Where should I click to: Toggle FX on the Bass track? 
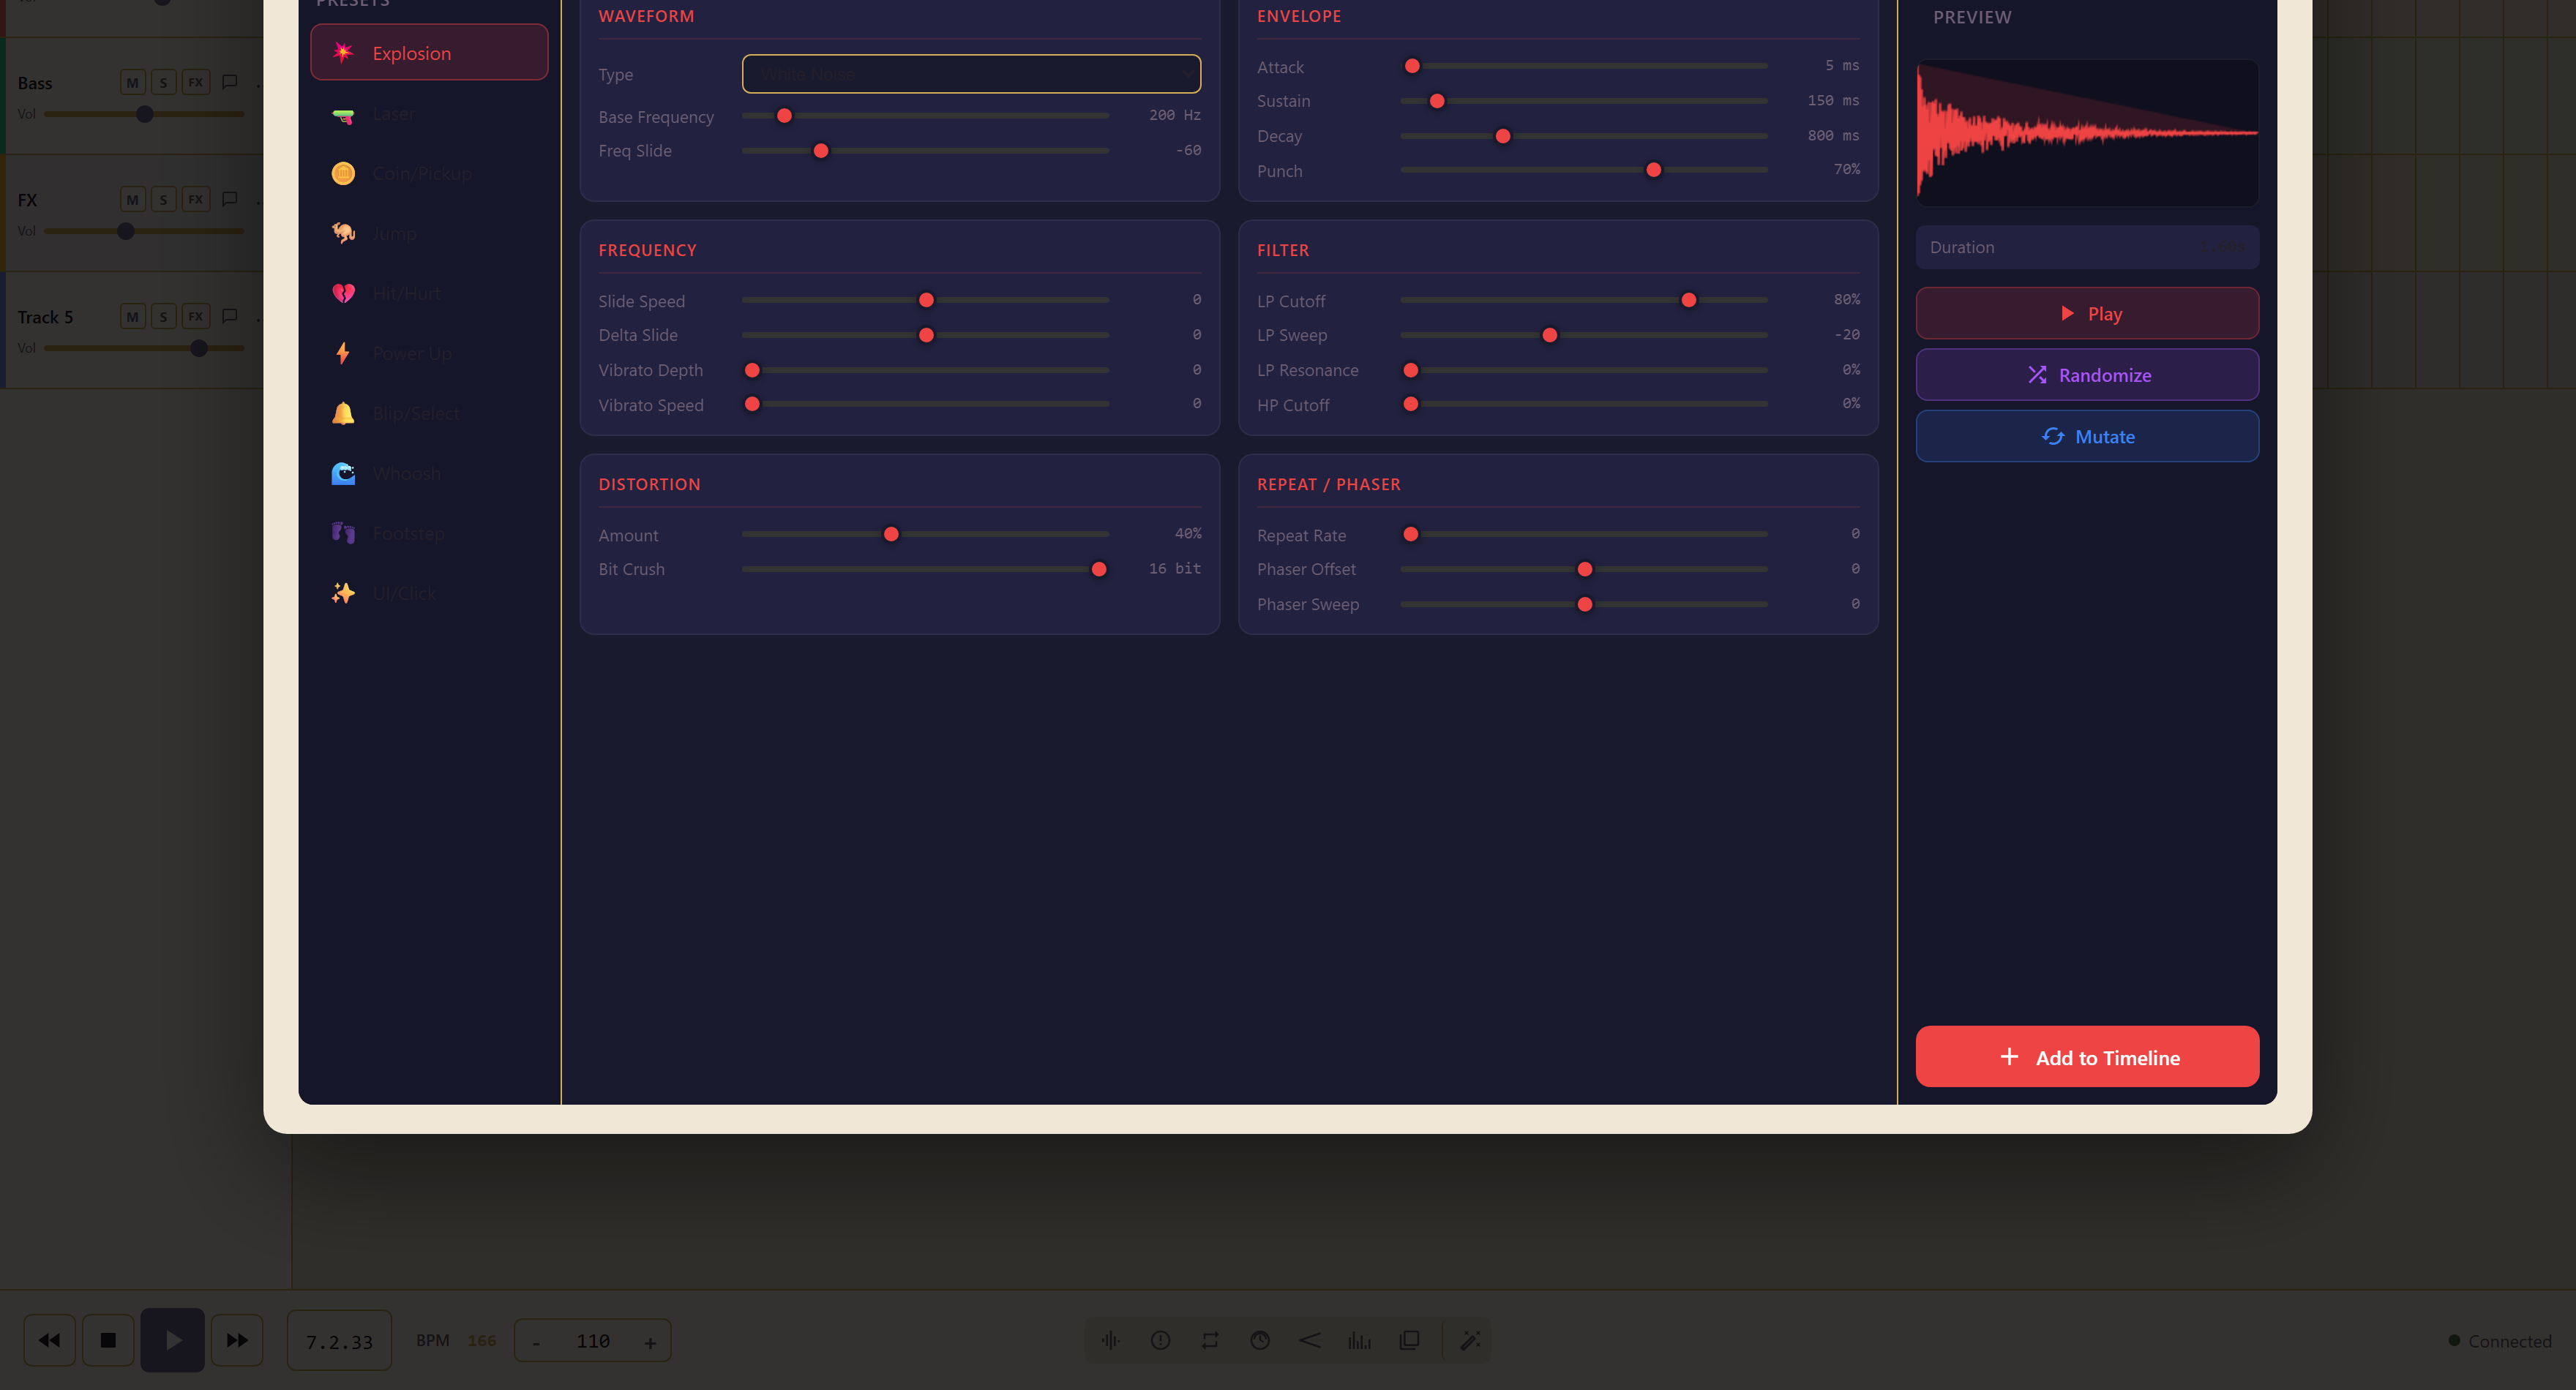tap(196, 82)
